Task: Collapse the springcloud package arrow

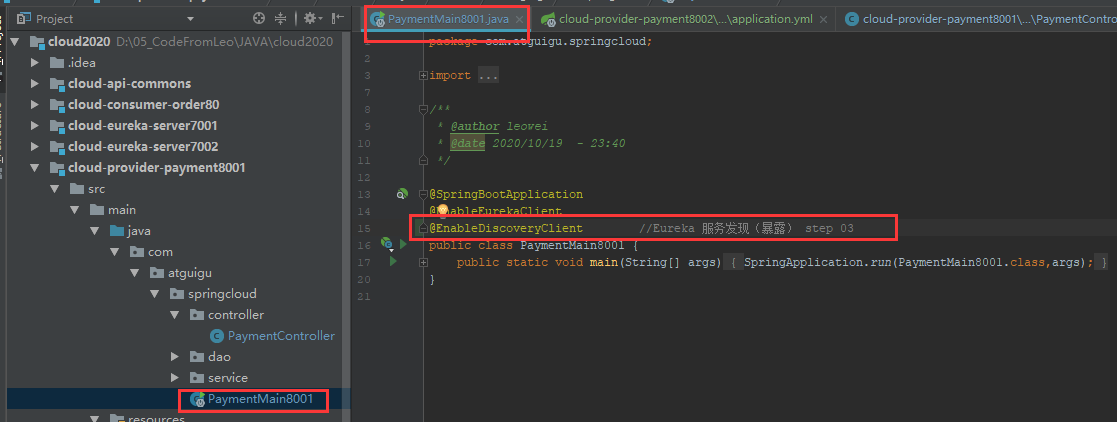Action: tap(155, 294)
